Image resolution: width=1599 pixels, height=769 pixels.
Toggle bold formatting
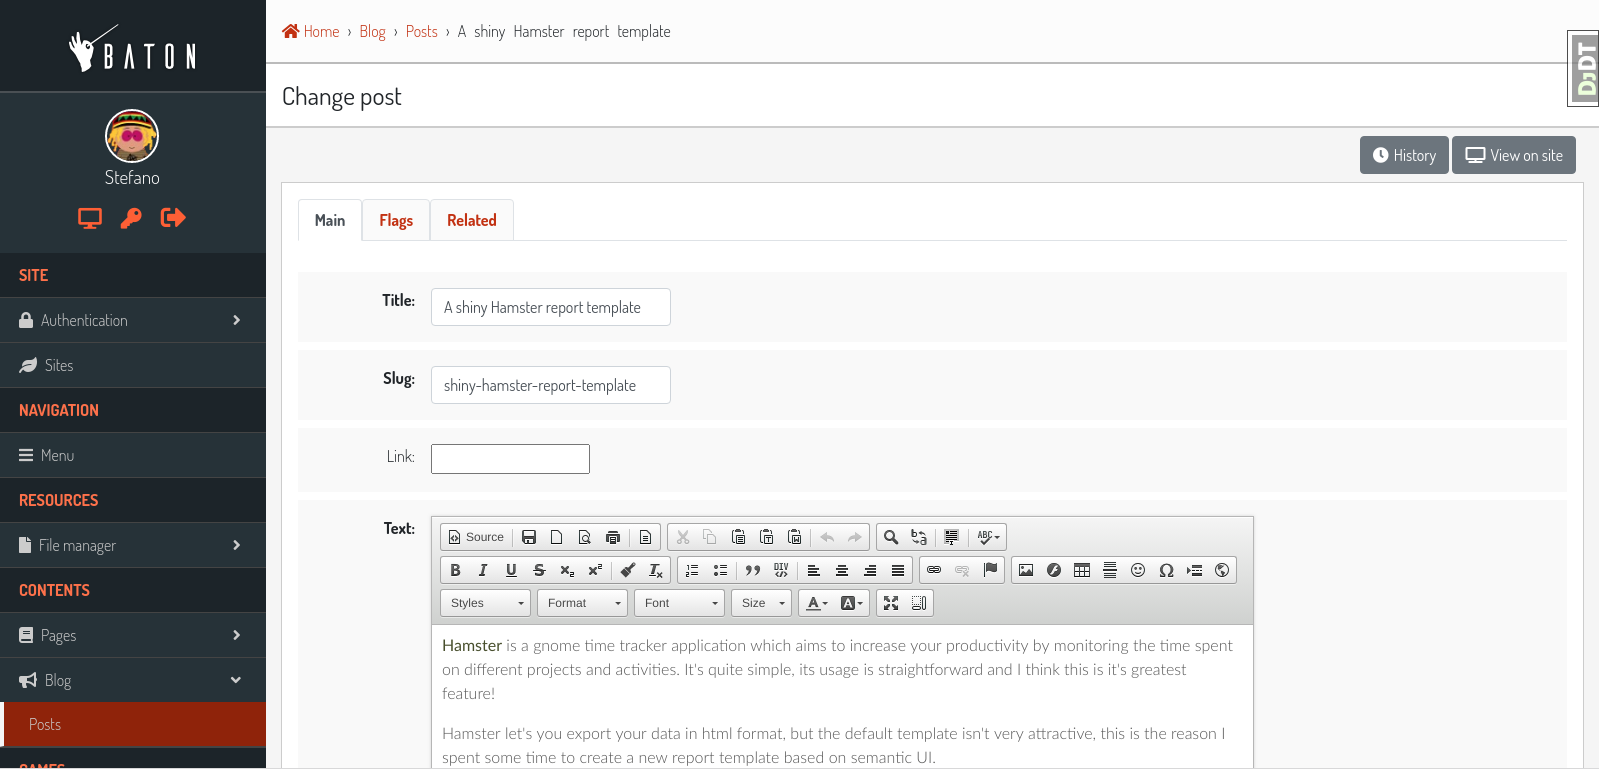(455, 570)
